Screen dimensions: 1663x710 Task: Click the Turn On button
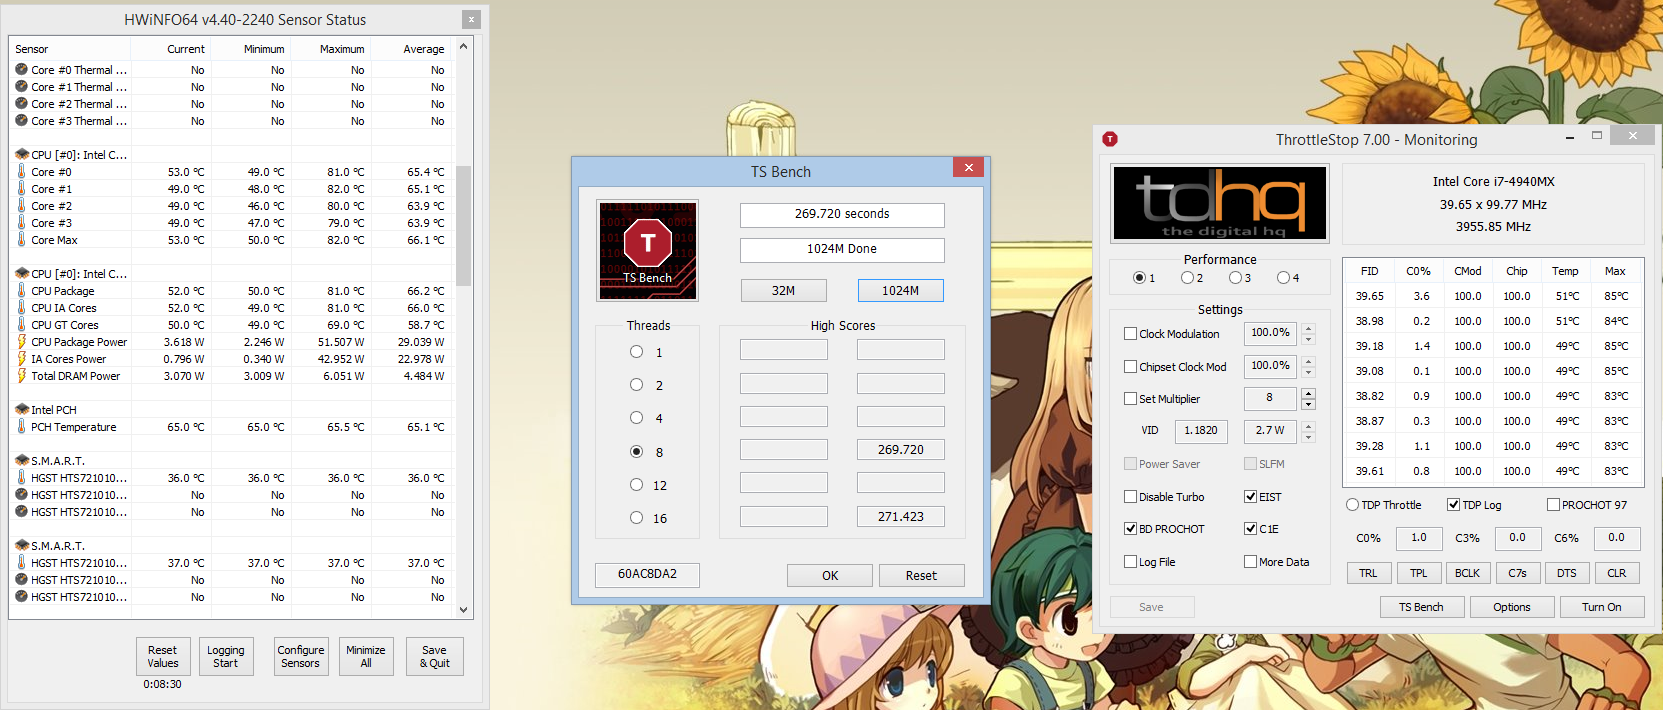[1602, 607]
